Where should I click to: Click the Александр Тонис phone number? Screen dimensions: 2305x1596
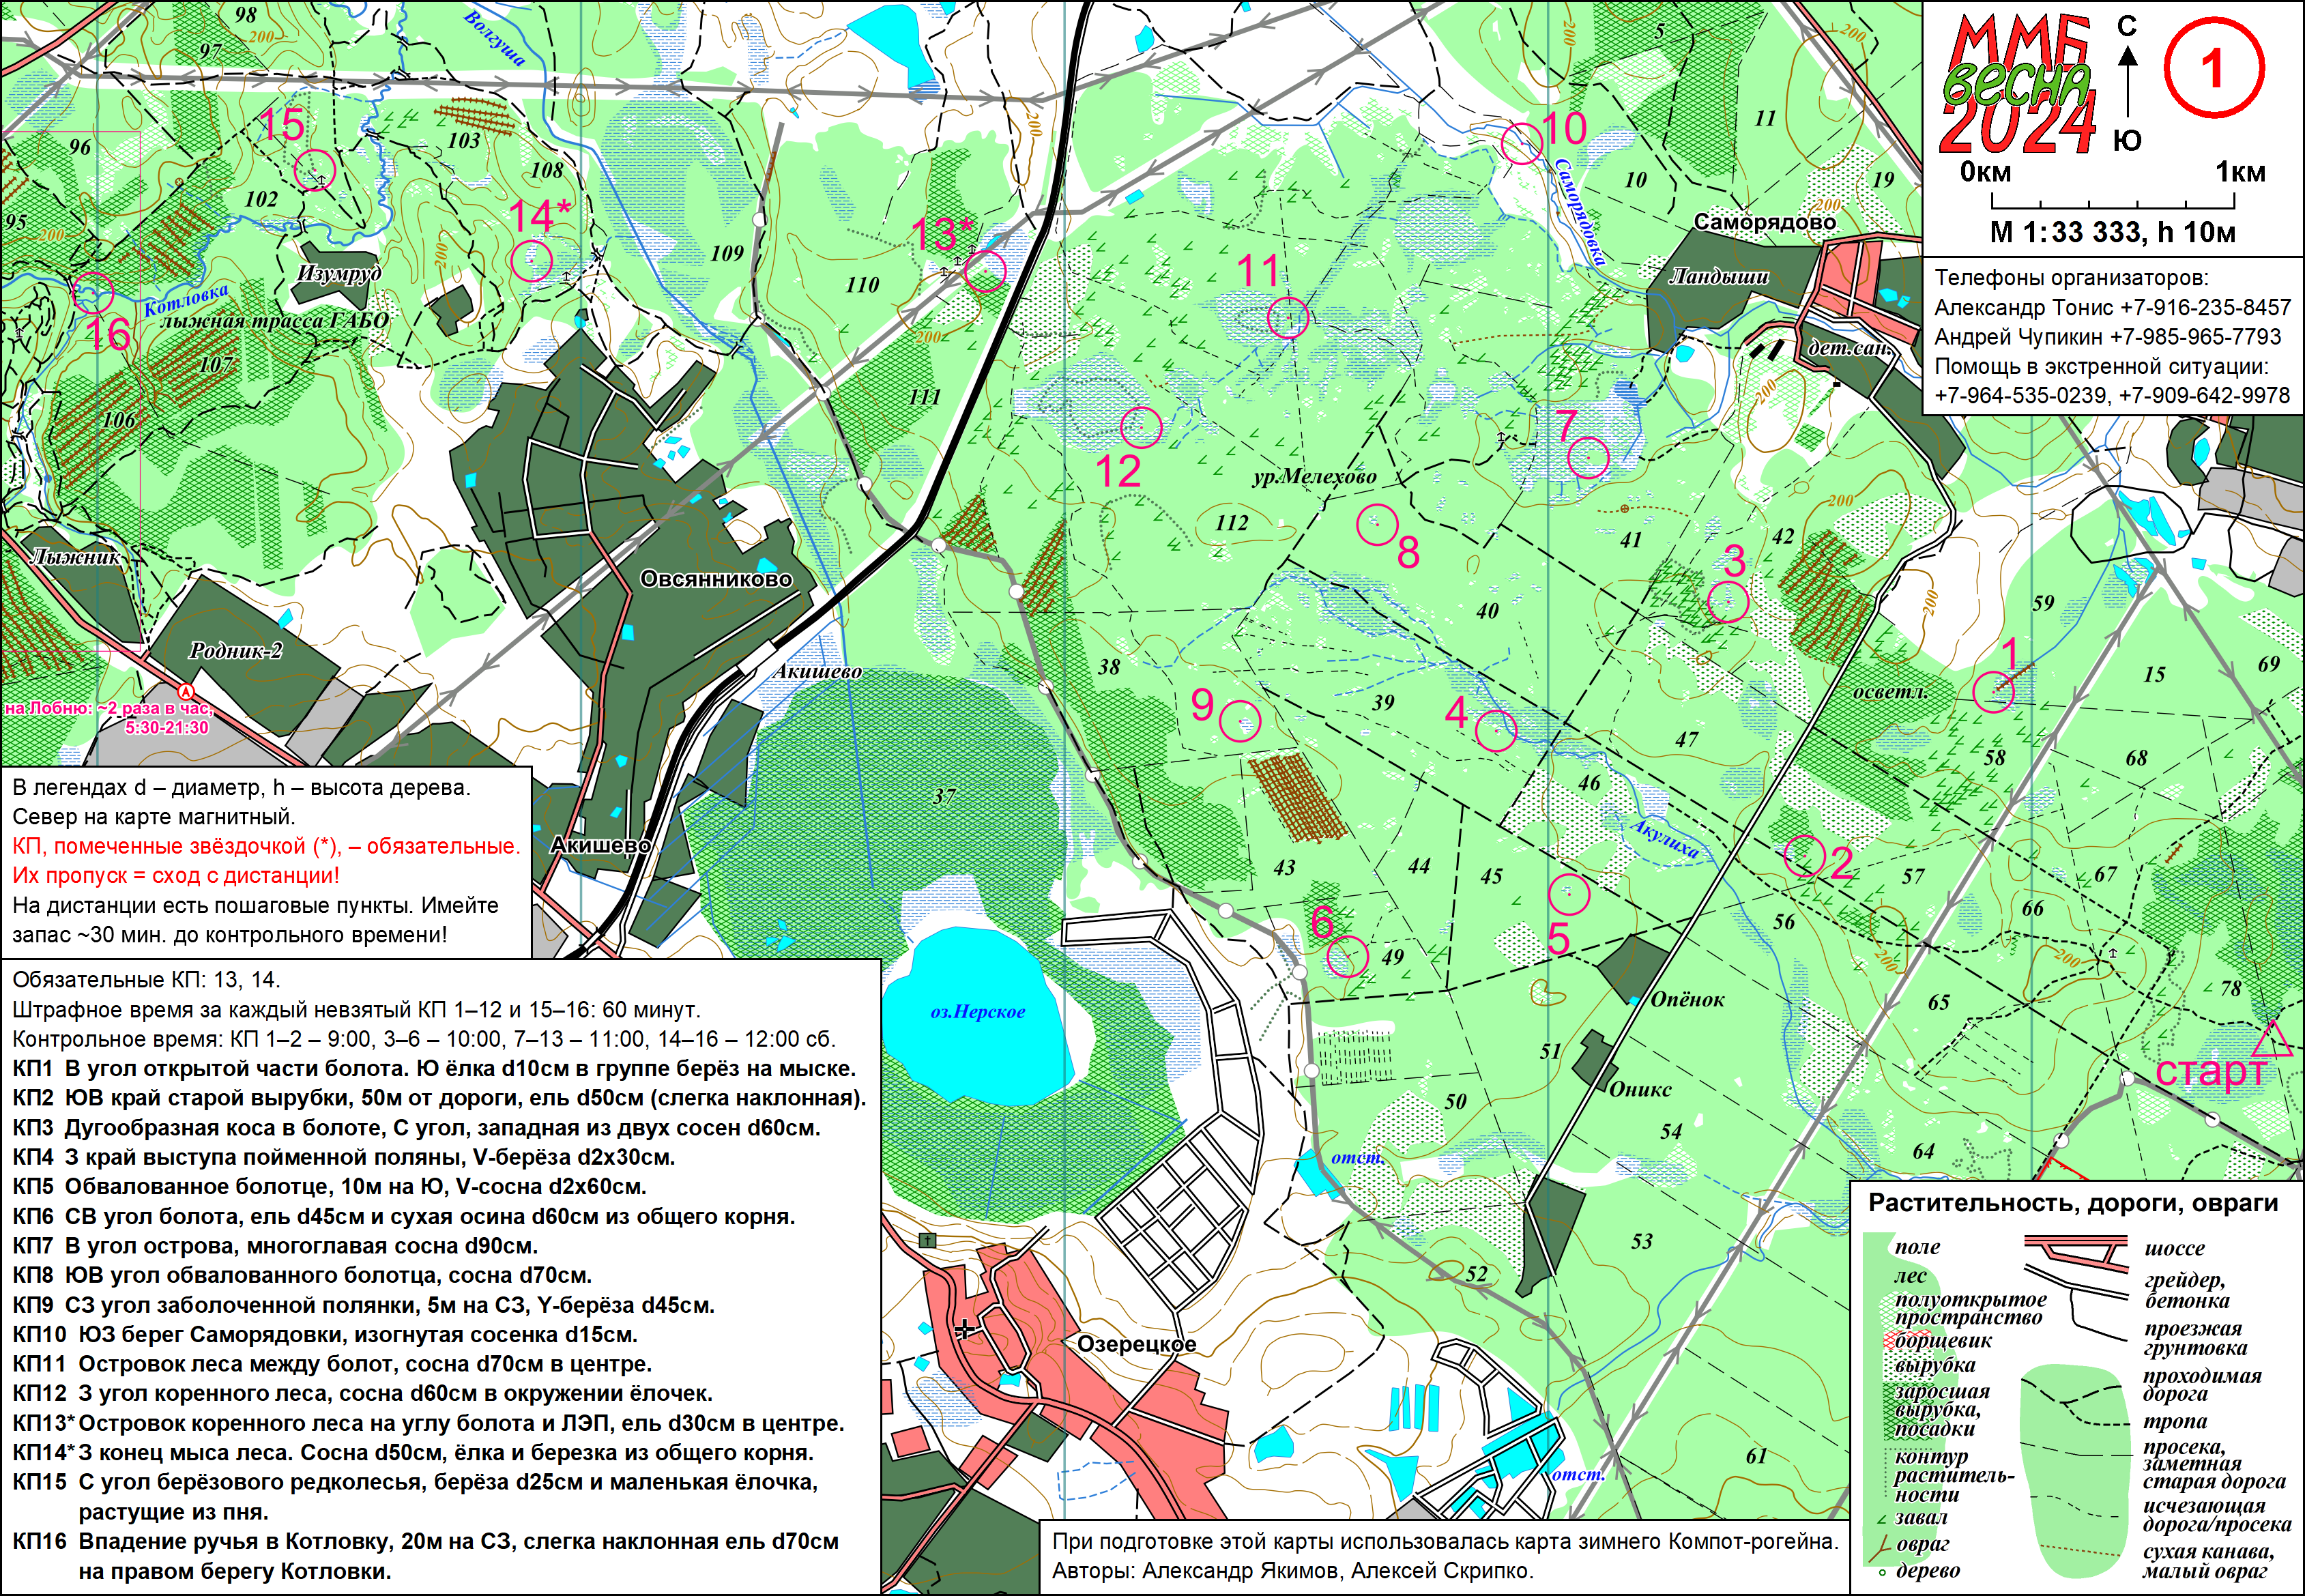click(x=2205, y=307)
